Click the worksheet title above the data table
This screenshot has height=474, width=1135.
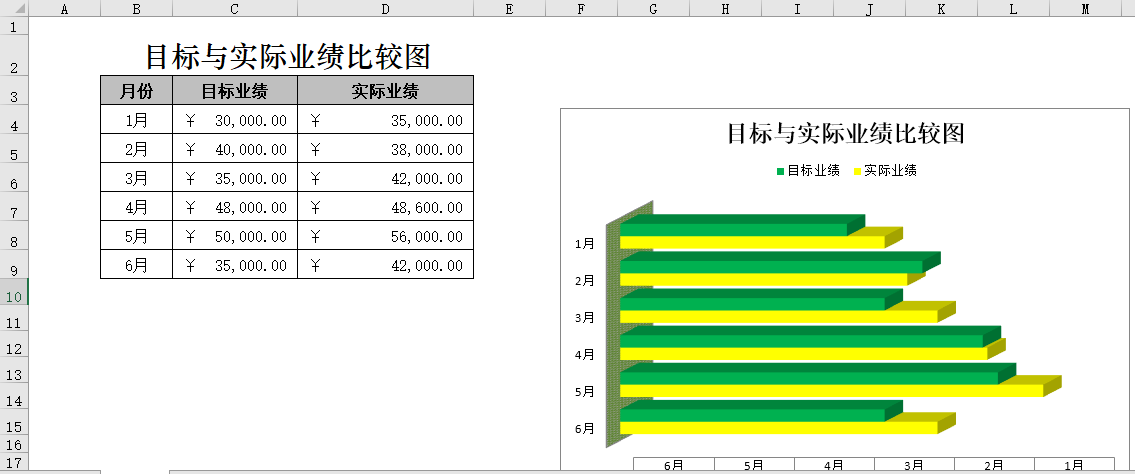coord(287,55)
